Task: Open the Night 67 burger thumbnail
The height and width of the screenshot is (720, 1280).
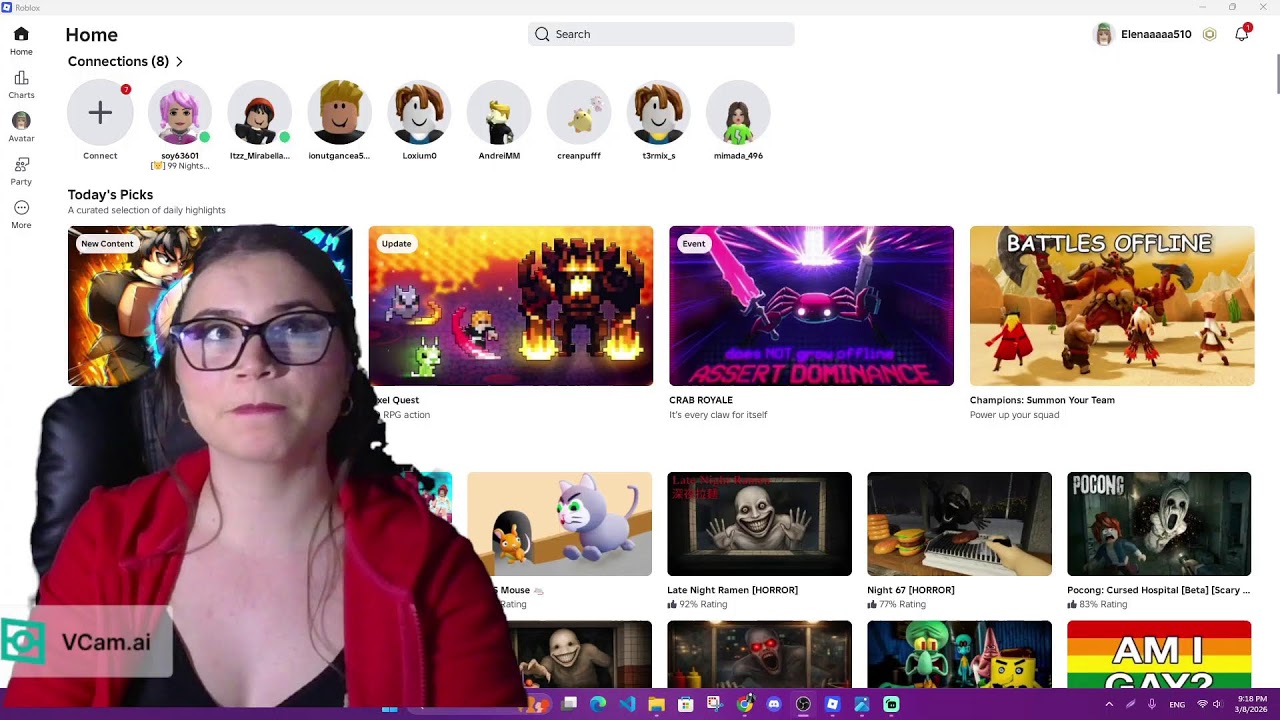Action: pos(959,524)
